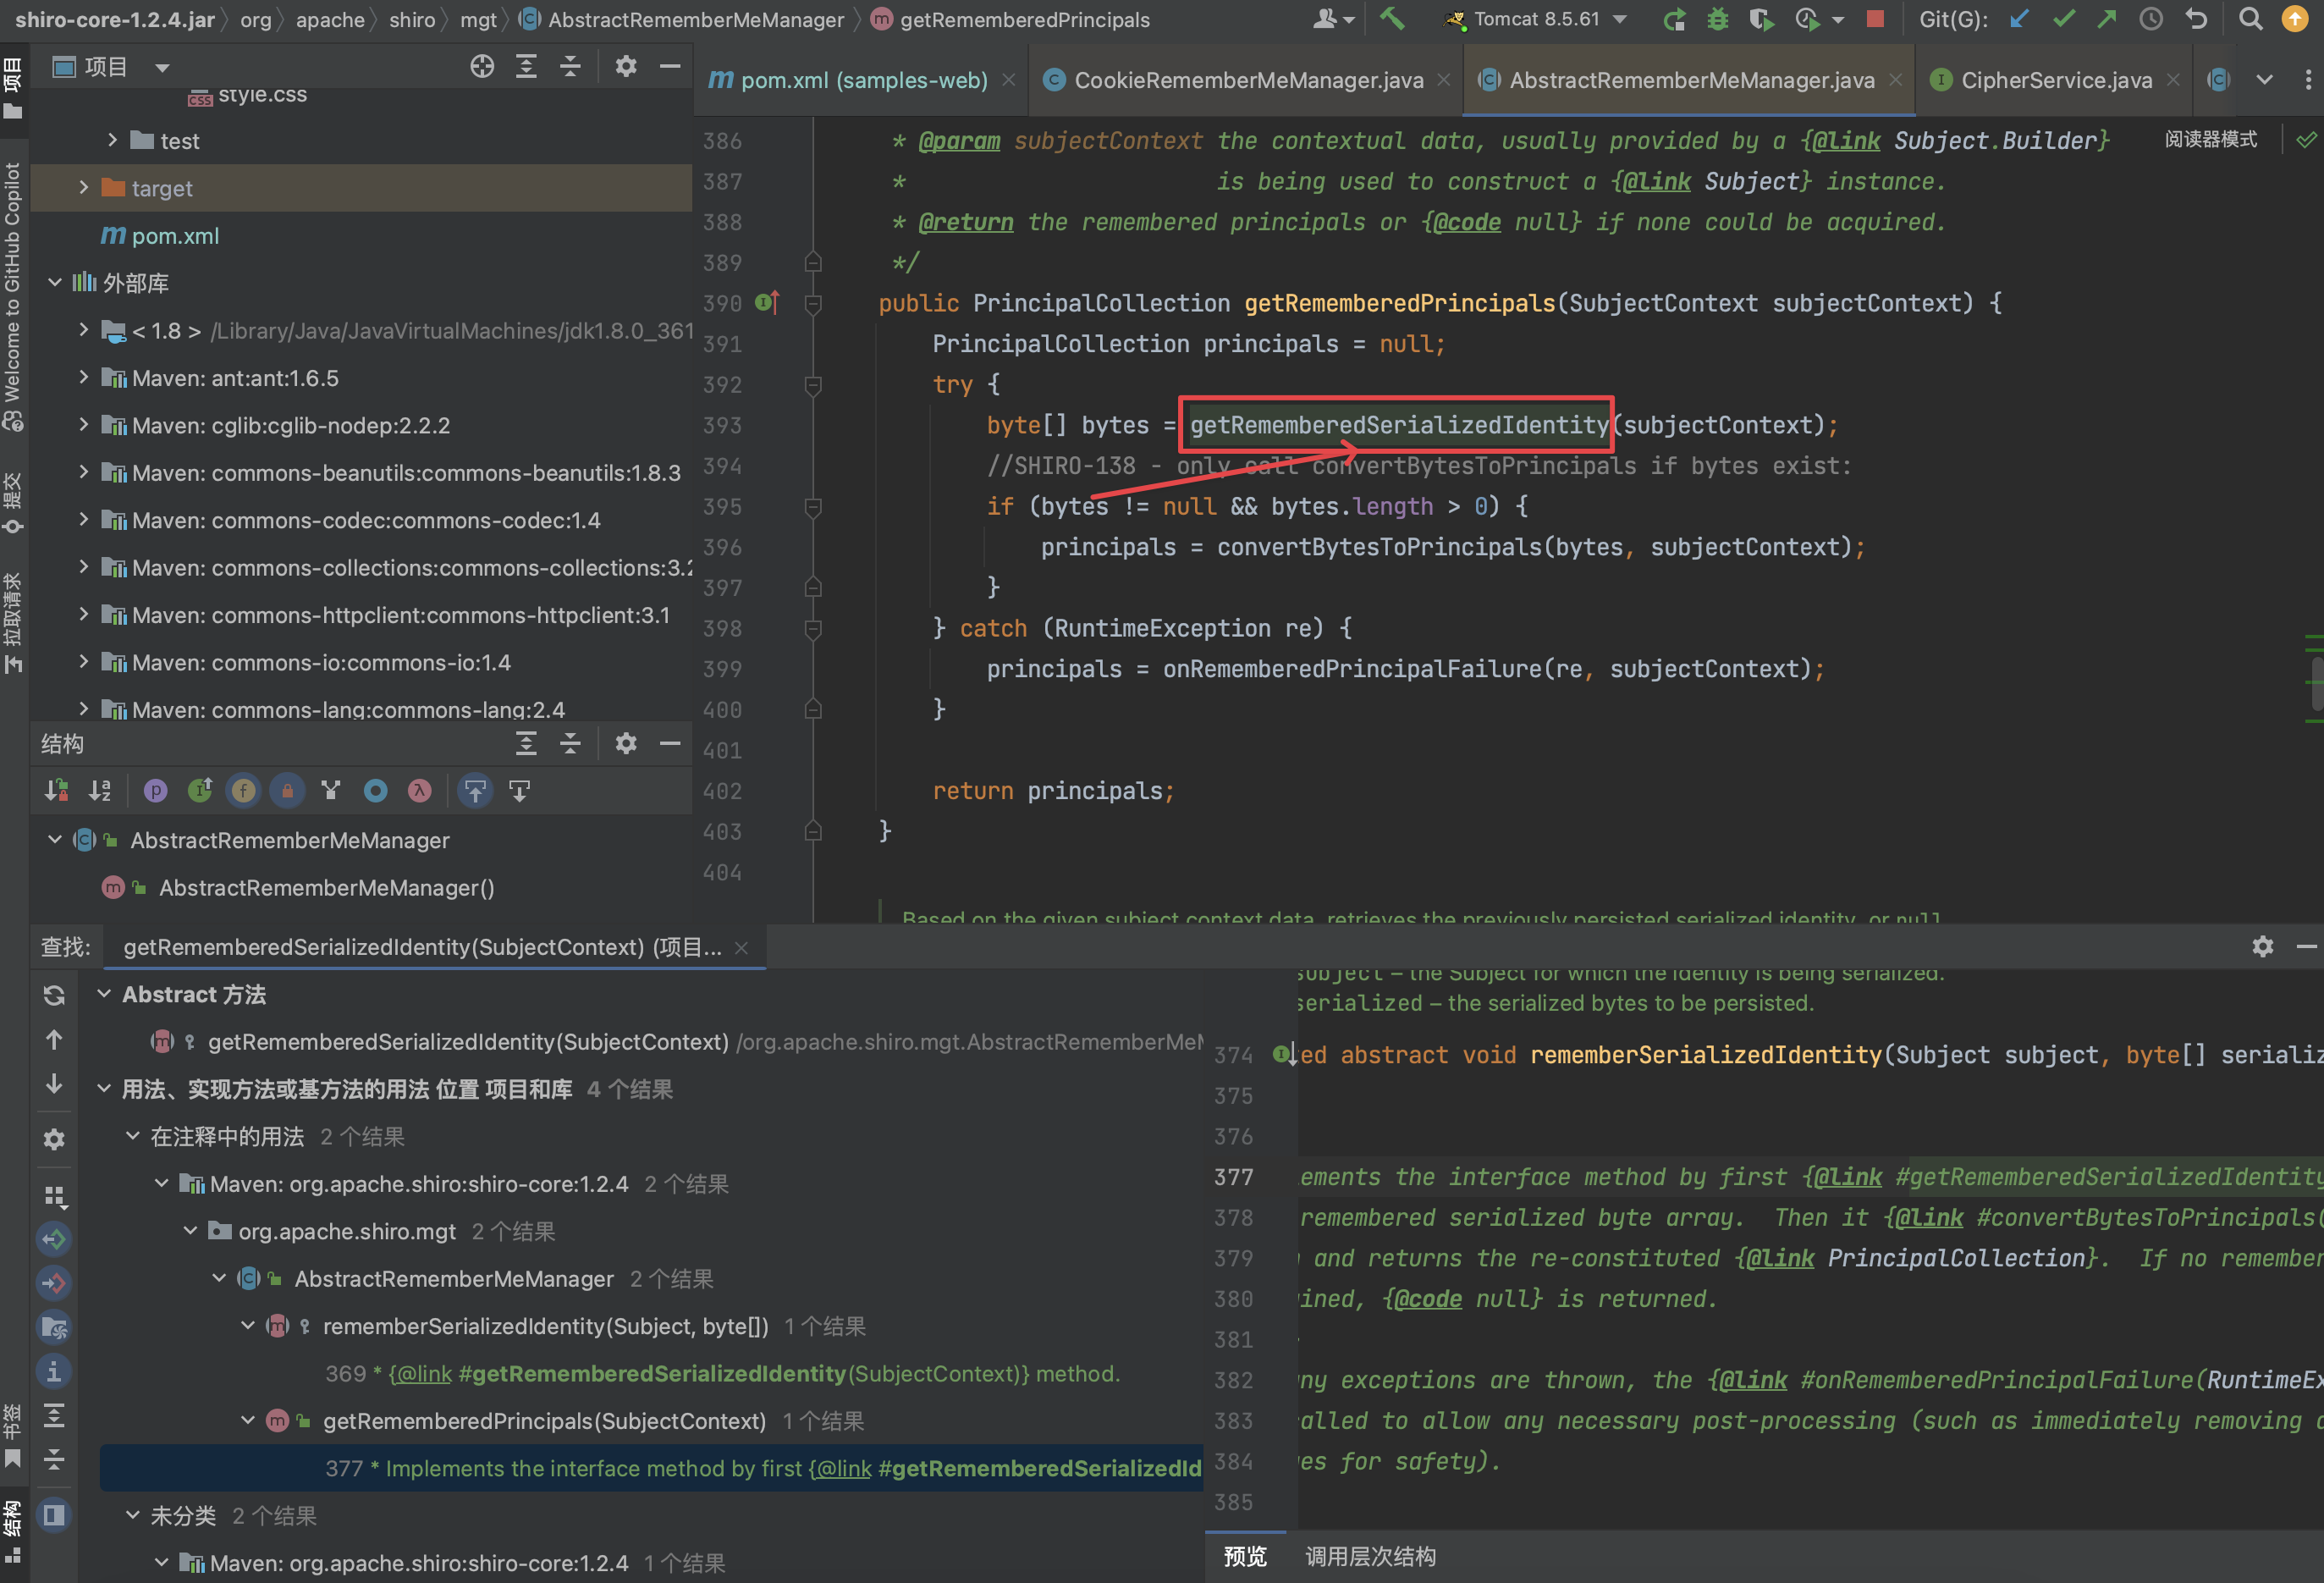Toggle alphabetical sort in Structure panel
Viewport: 2324px width, 1583px height.
[100, 791]
